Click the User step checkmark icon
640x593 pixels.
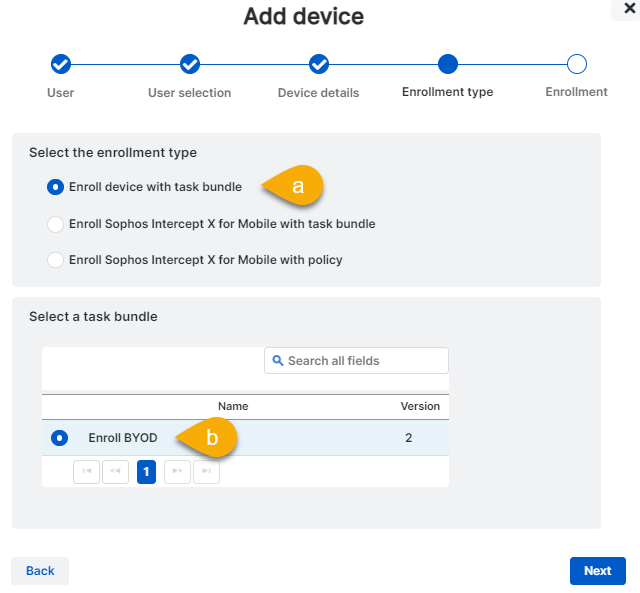tap(60, 65)
